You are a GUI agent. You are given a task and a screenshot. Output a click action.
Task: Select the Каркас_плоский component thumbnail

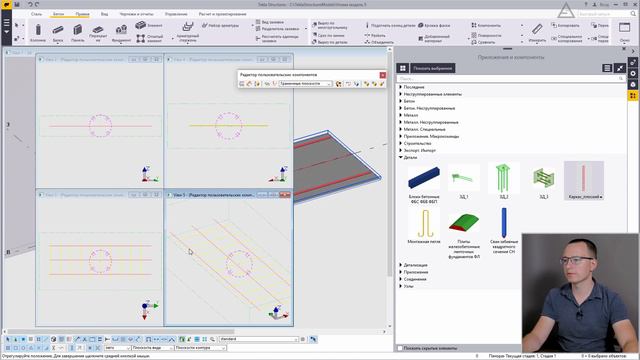(x=584, y=180)
